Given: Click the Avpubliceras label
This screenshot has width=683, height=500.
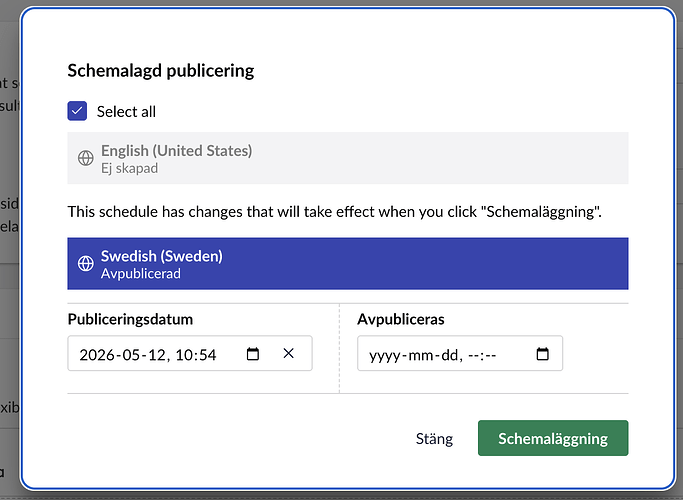Looking at the screenshot, I should [x=401, y=319].
